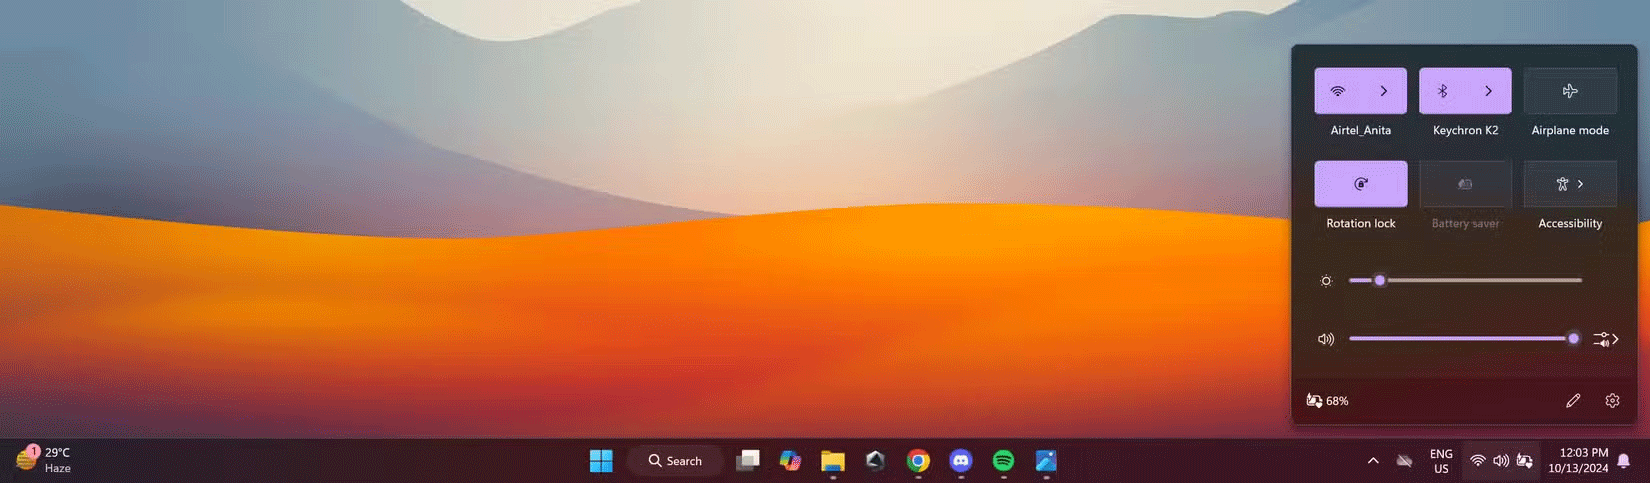Open battery settings showing 68%
The image size is (1650, 483).
[x=1327, y=401]
